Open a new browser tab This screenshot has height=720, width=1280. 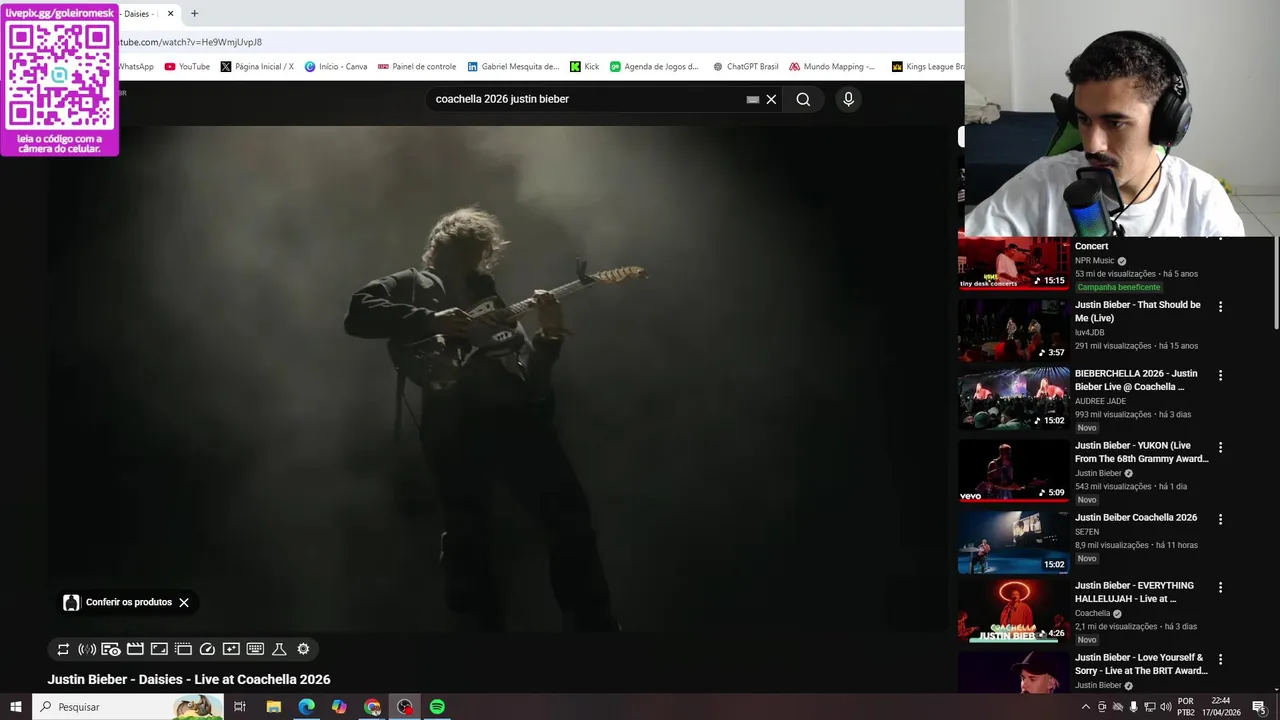(194, 14)
